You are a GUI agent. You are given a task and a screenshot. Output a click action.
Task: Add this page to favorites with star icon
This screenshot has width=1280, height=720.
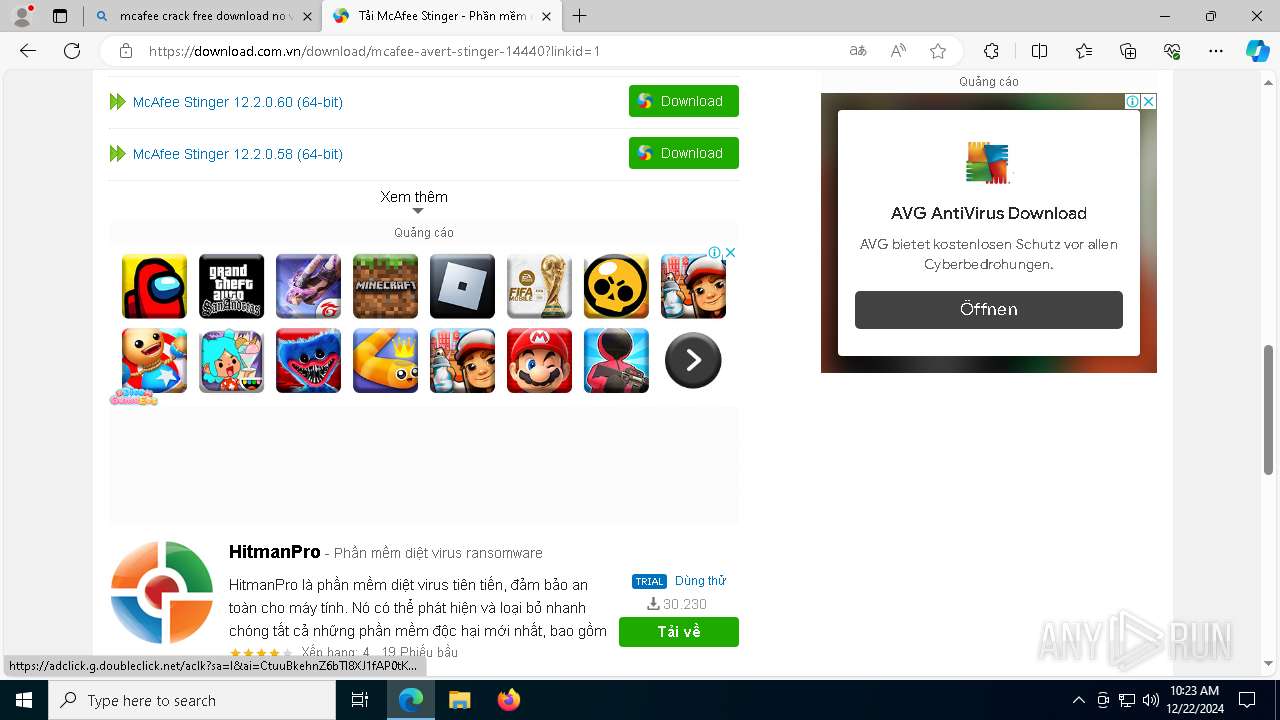[938, 51]
